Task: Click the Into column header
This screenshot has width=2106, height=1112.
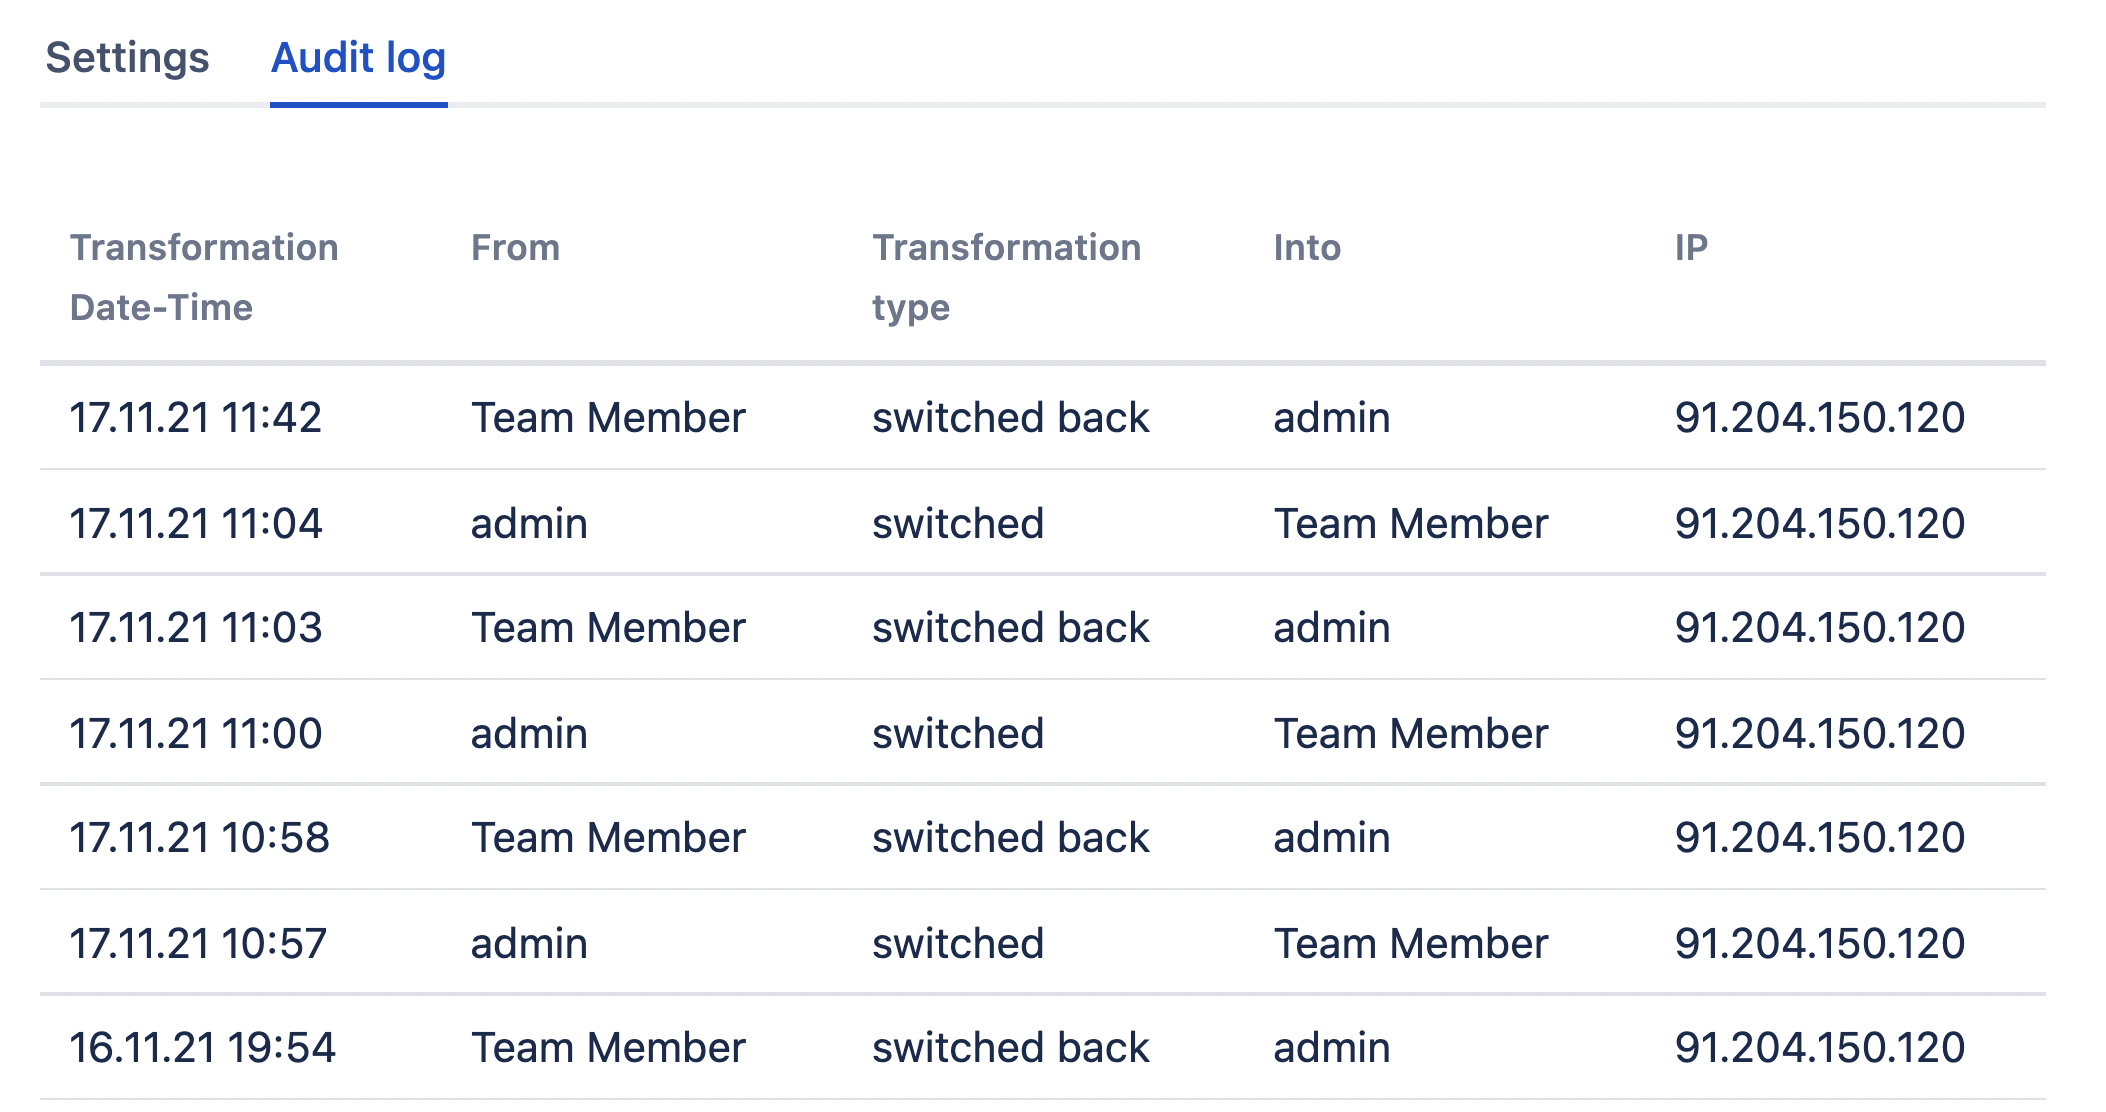Action: (1307, 248)
